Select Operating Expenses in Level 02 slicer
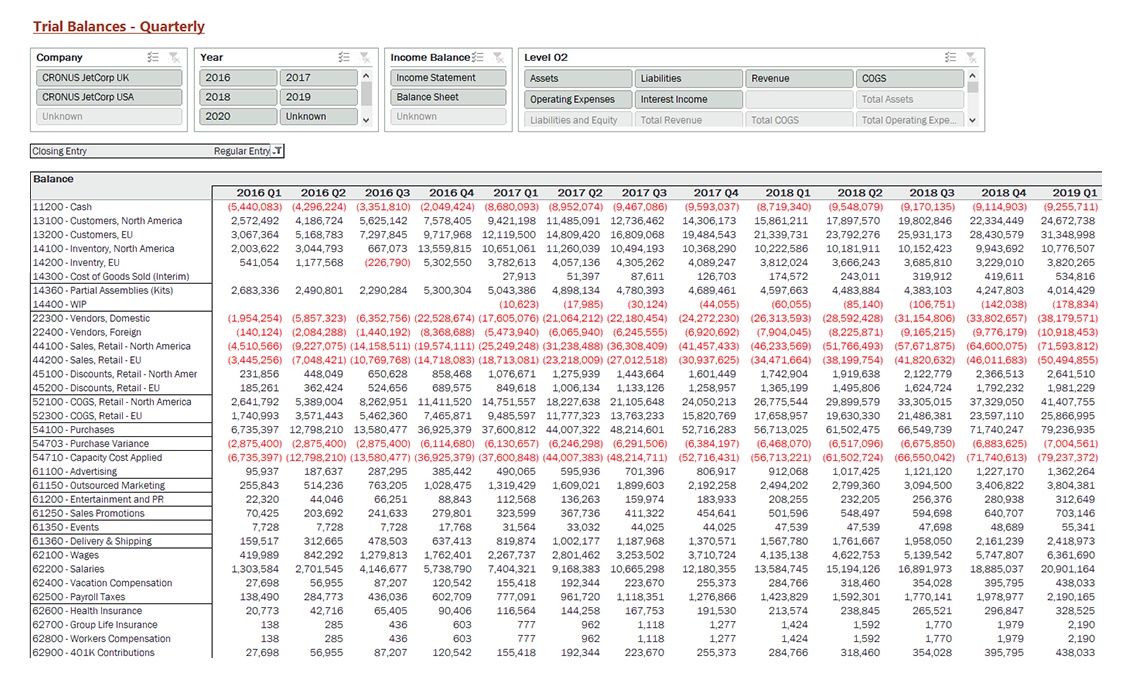This screenshot has height=687, width=1140. (578, 100)
